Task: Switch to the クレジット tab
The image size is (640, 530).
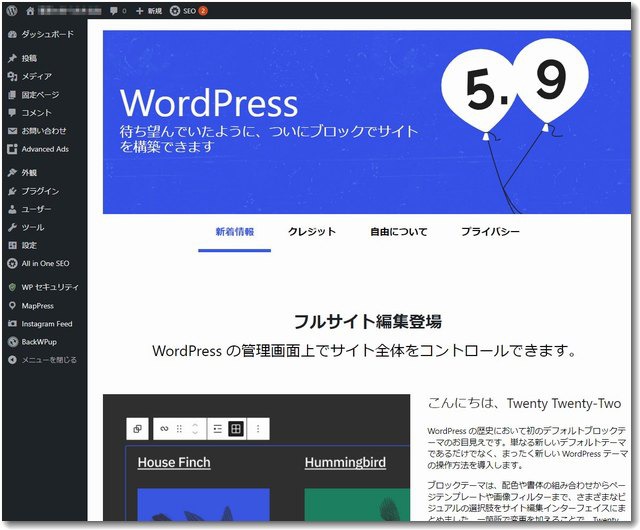Action: (x=312, y=232)
